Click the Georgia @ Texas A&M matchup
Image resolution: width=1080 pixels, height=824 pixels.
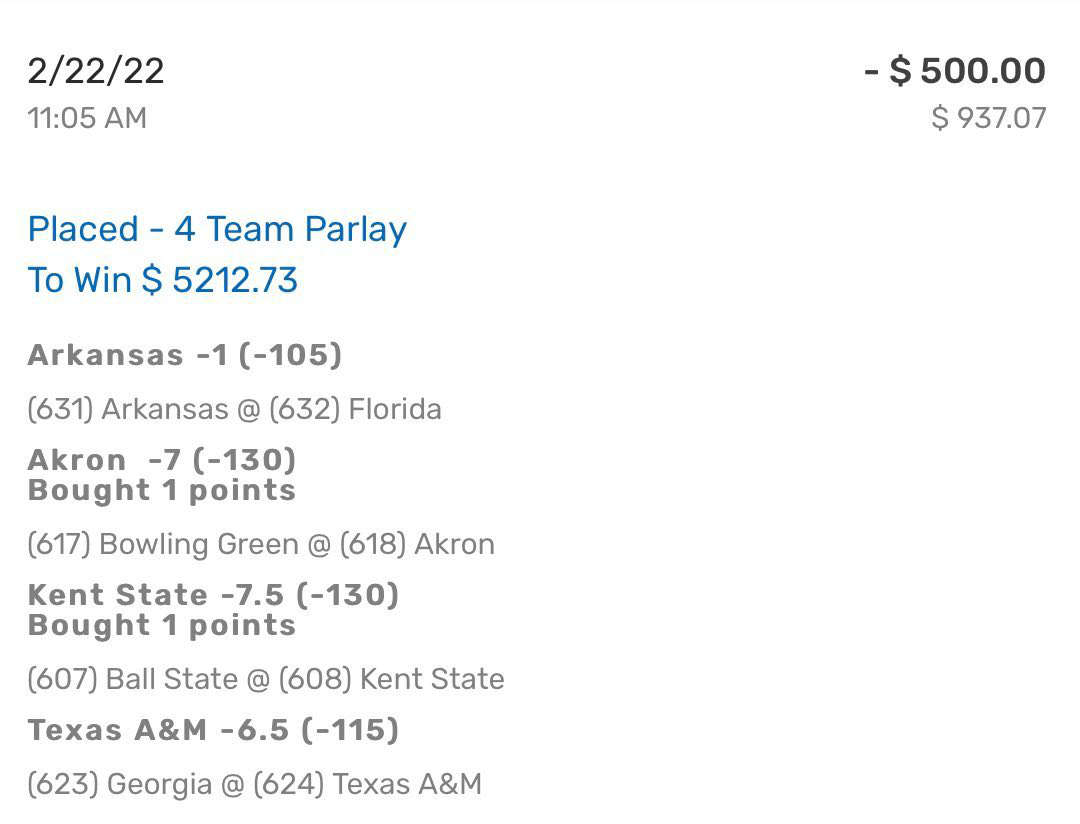pos(255,784)
